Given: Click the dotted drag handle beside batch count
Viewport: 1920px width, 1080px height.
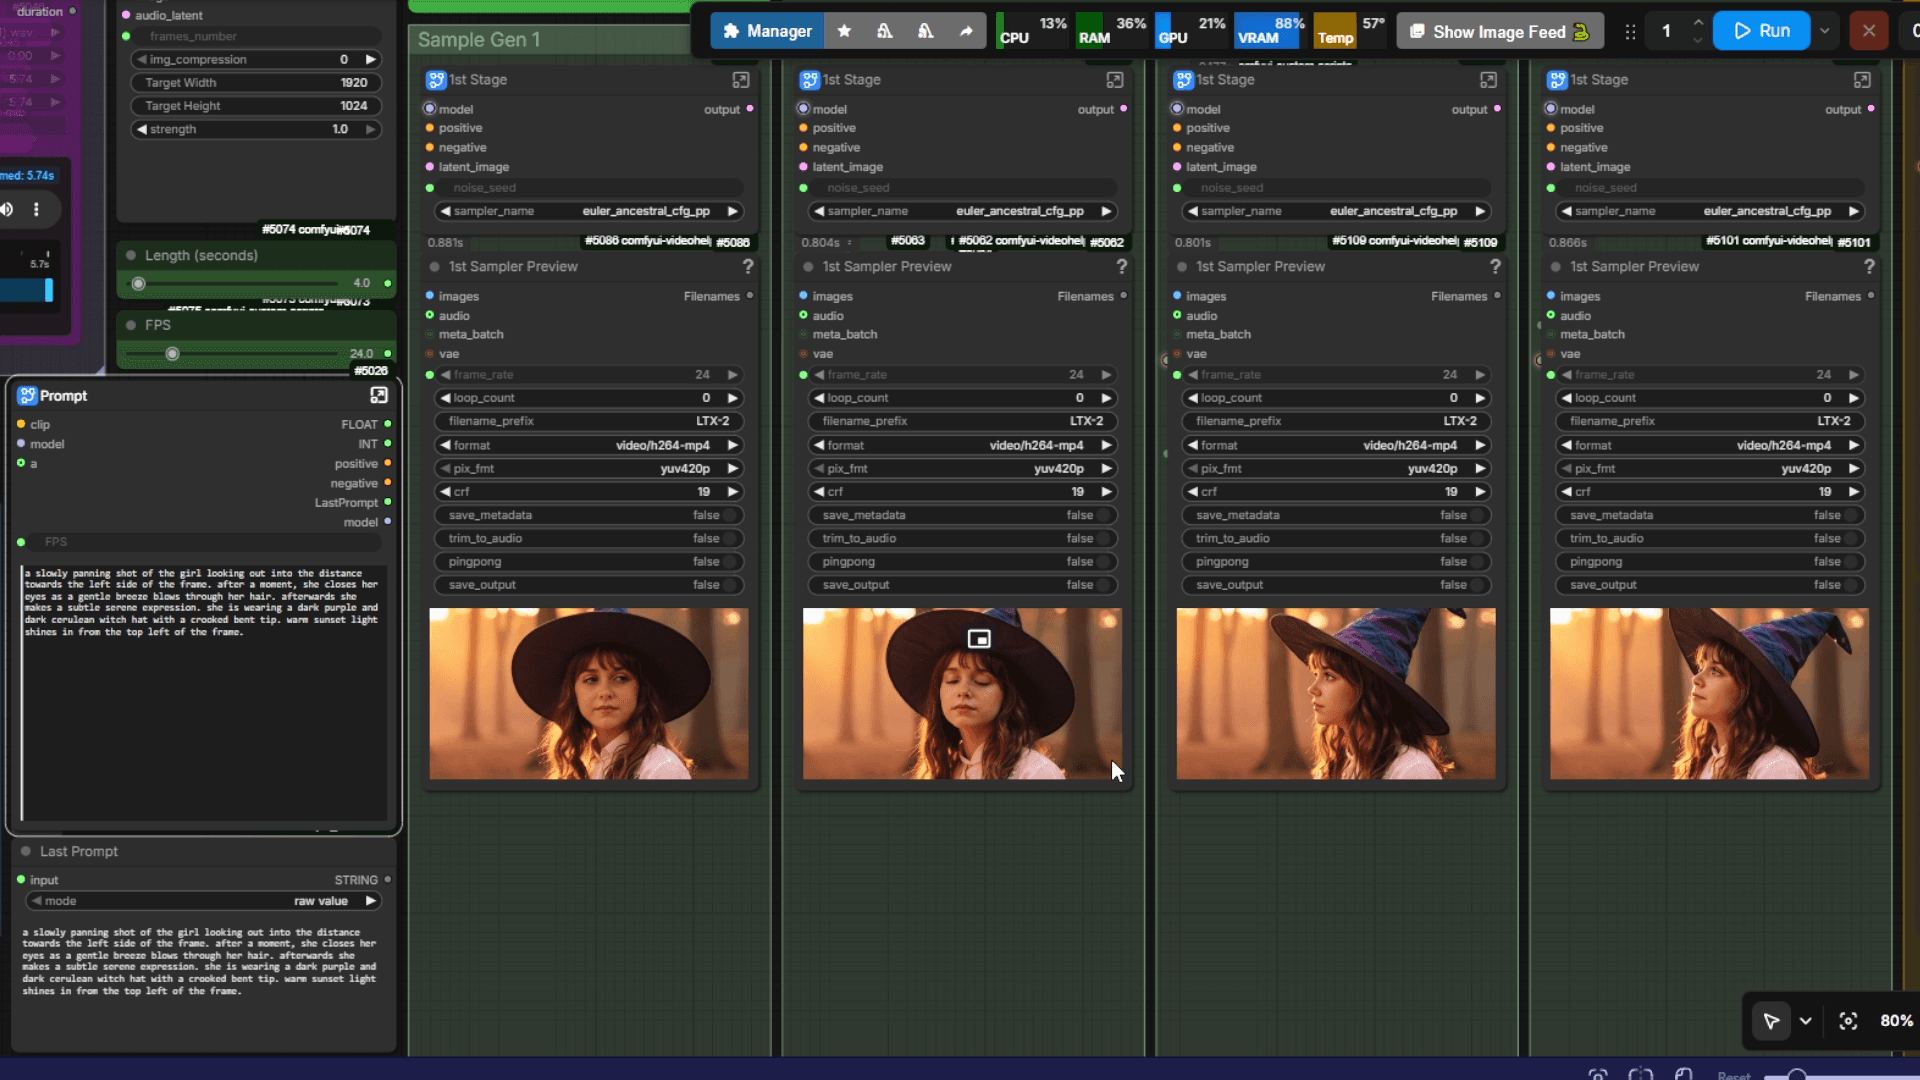Looking at the screenshot, I should pyautogui.click(x=1630, y=32).
